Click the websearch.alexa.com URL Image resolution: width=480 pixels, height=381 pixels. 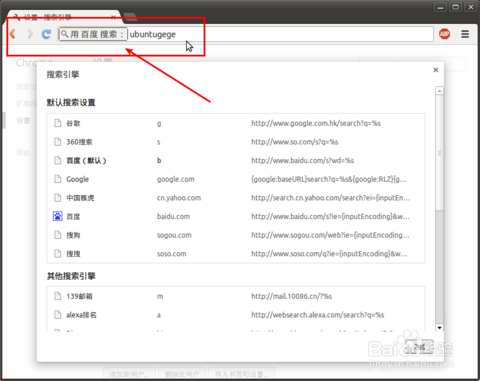click(x=318, y=315)
